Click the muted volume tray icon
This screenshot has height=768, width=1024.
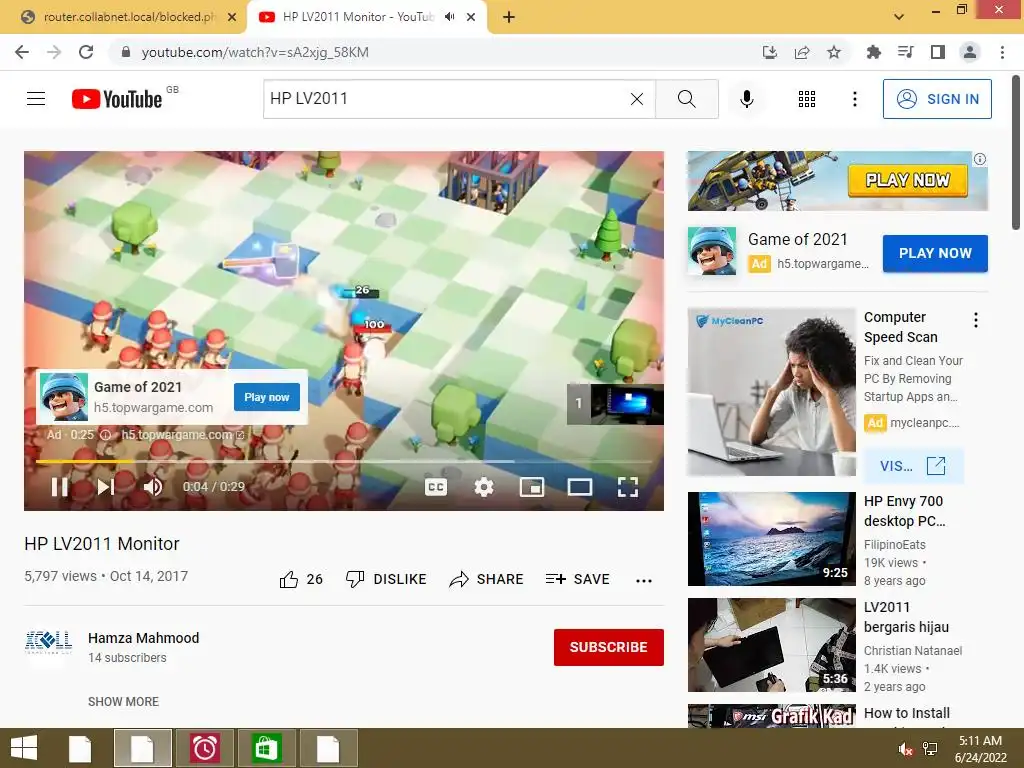click(905, 749)
